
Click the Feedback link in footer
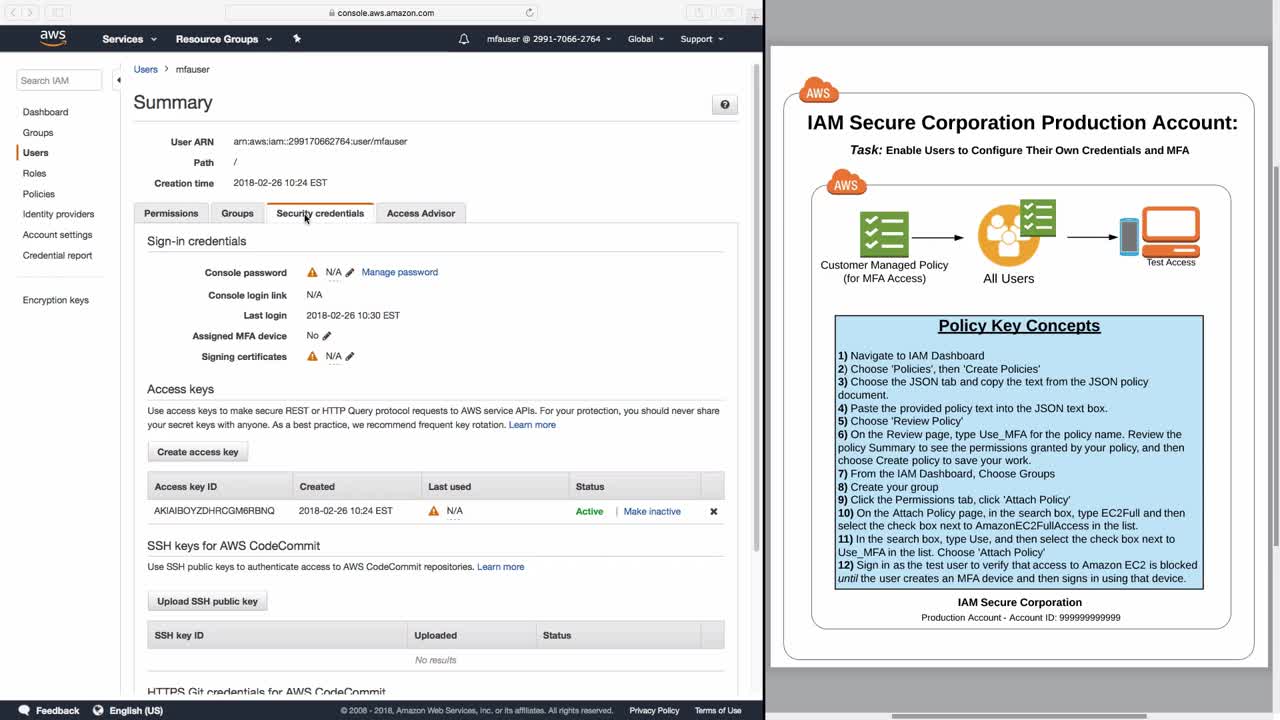57,710
